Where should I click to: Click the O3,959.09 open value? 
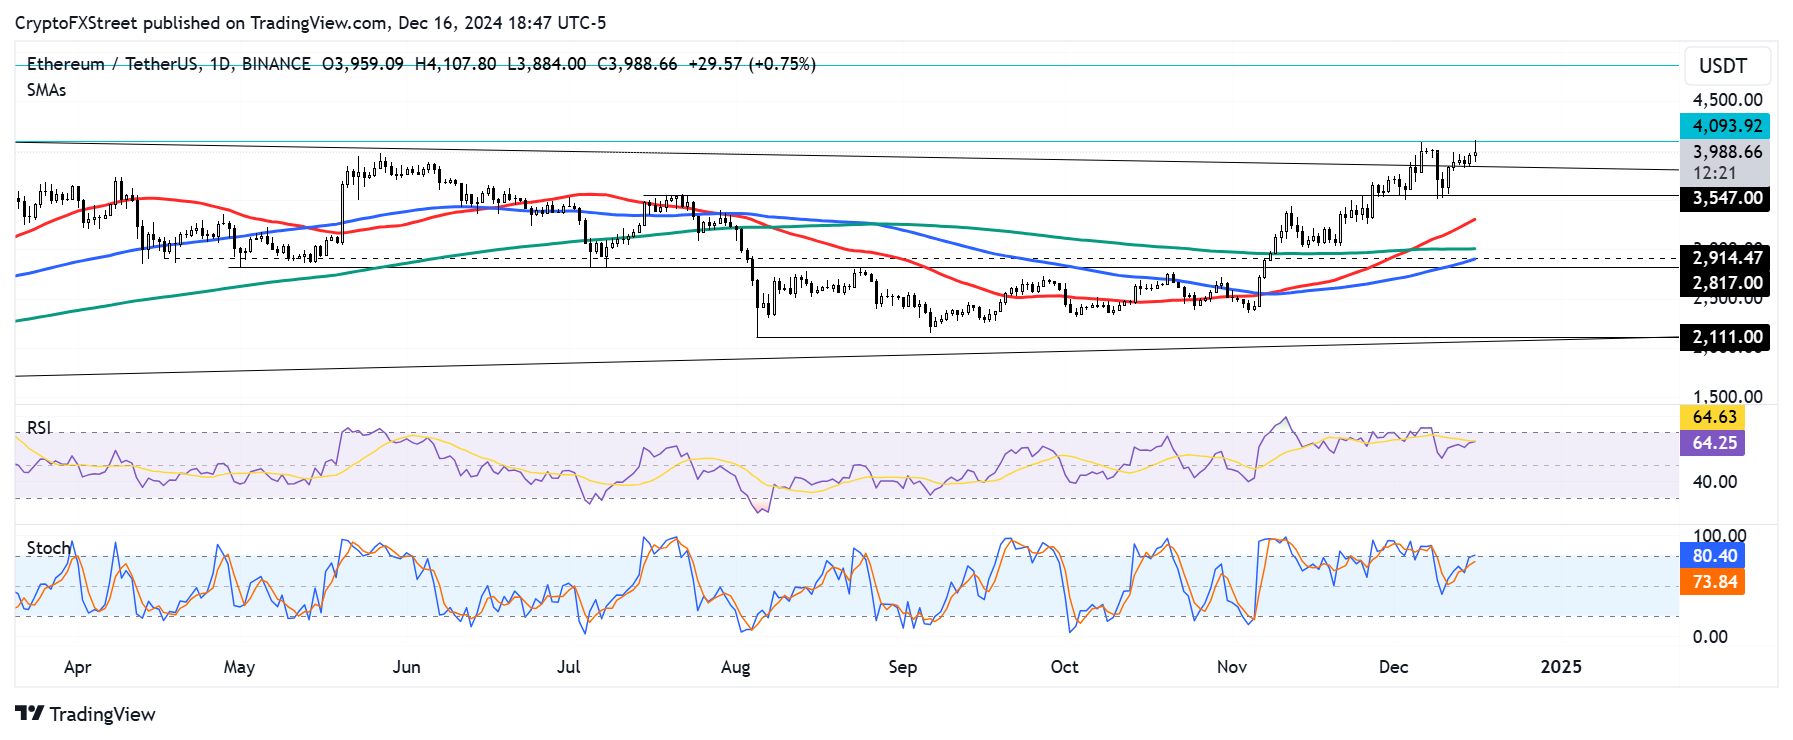(362, 64)
